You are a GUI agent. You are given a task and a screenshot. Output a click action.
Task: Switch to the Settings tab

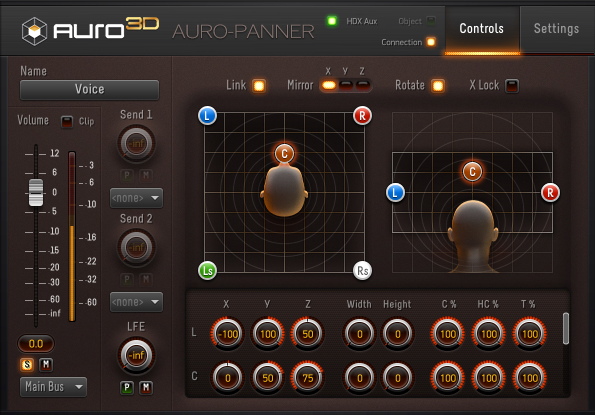[x=556, y=29]
